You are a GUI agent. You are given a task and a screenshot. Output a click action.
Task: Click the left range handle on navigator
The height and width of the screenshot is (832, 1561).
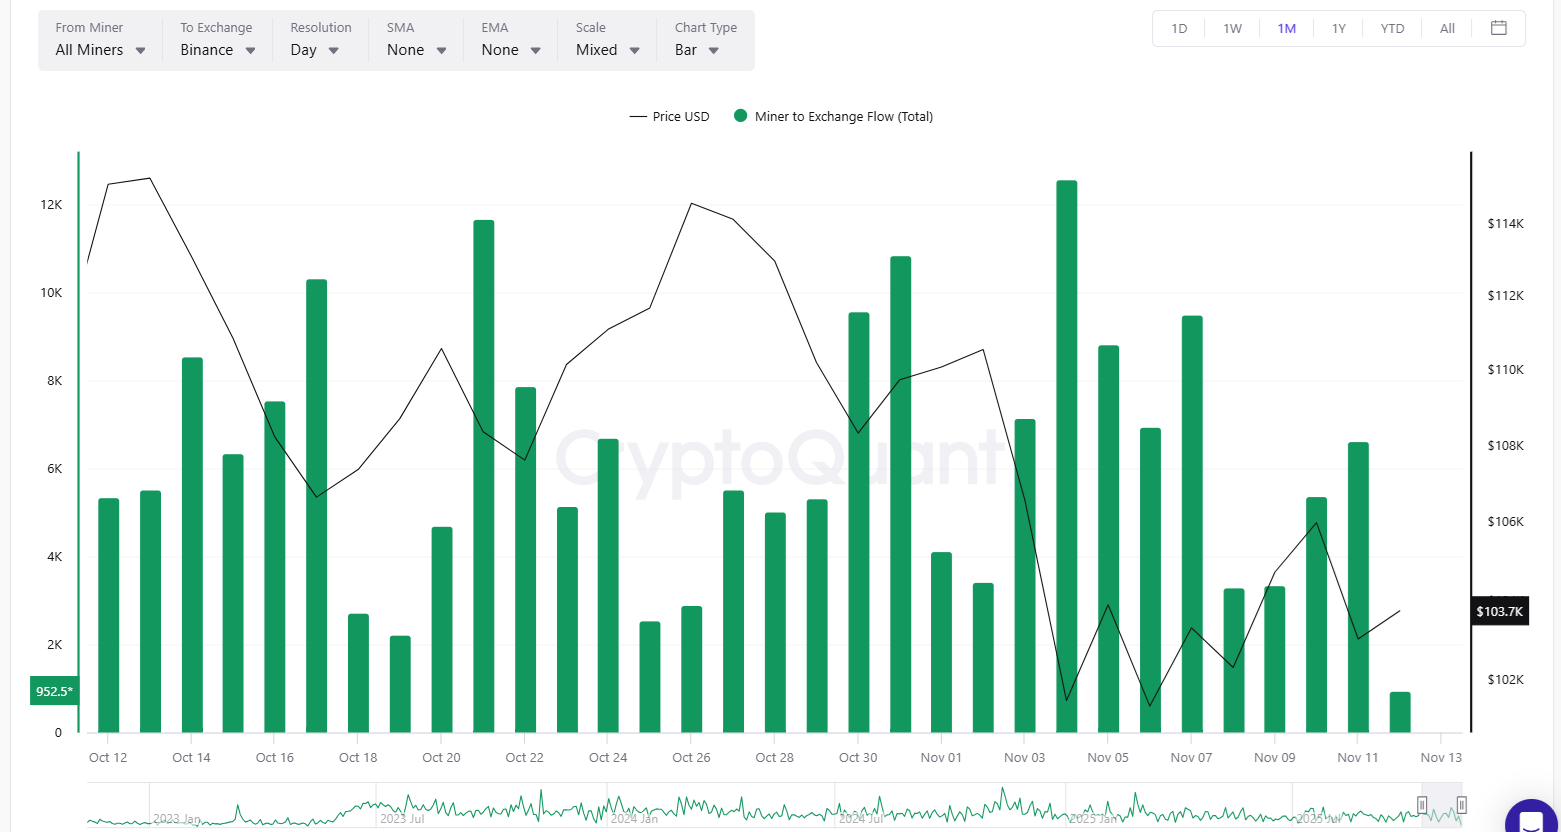pos(1422,805)
